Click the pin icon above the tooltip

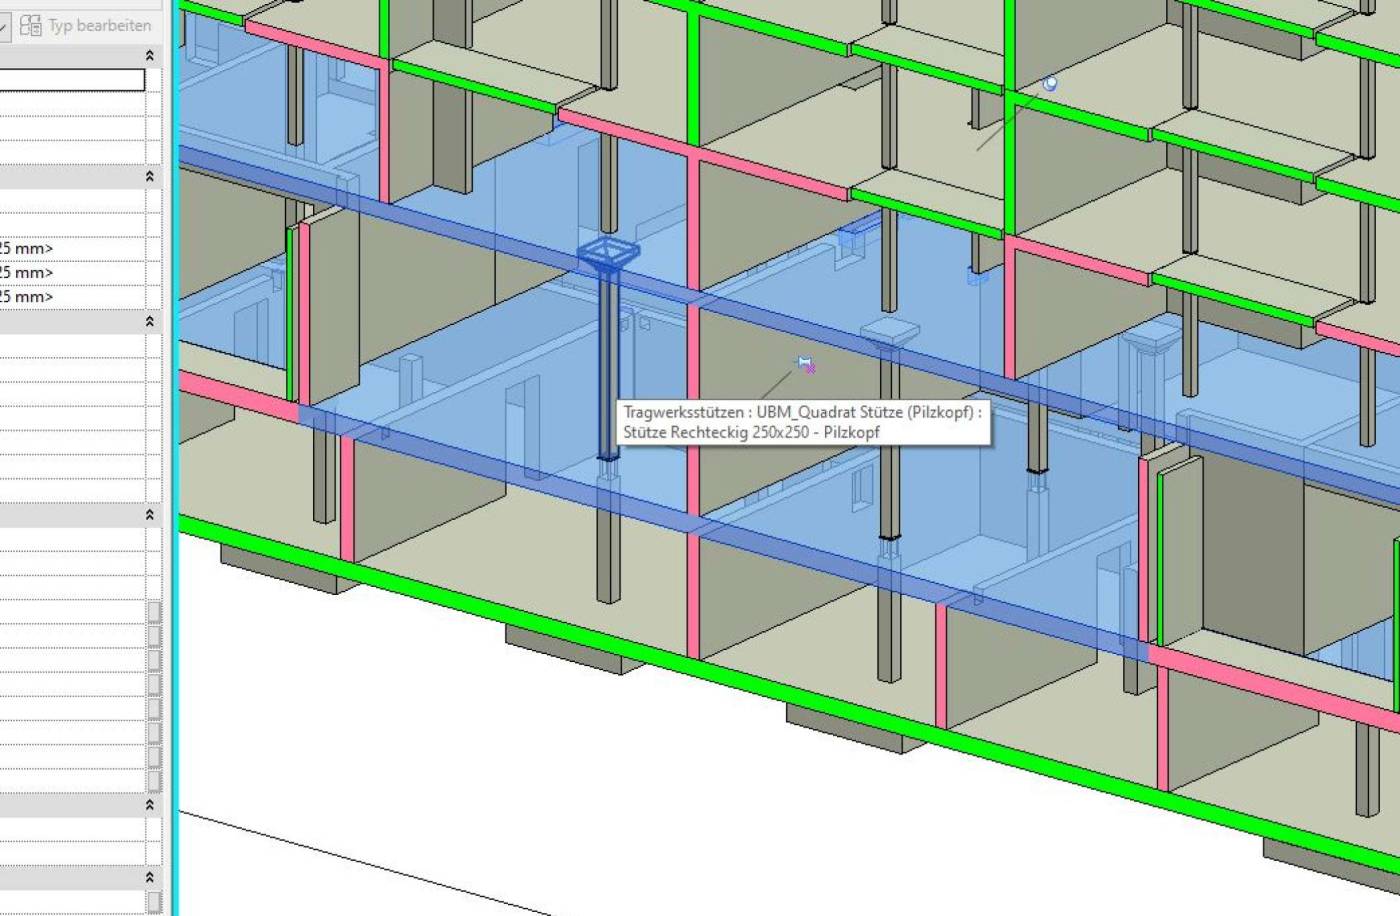[x=805, y=365]
